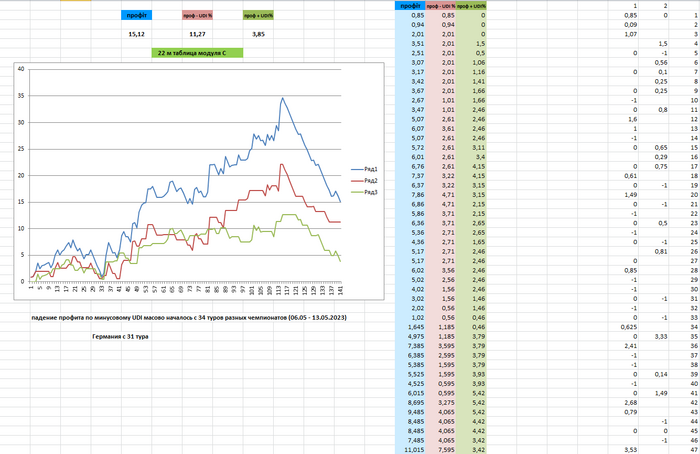Click the right-side cell 0,65
The width and height of the screenshot is (700, 454).
coord(654,147)
